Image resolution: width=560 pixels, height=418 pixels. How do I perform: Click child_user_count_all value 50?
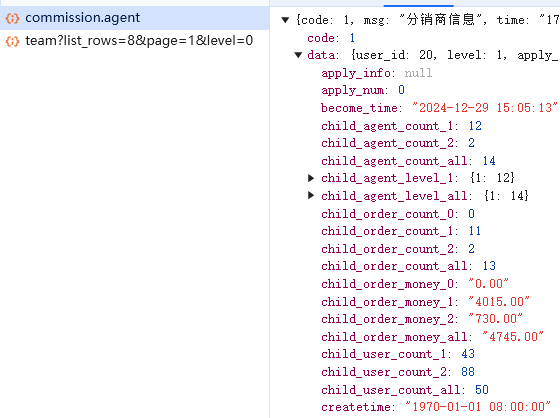click(x=482, y=389)
